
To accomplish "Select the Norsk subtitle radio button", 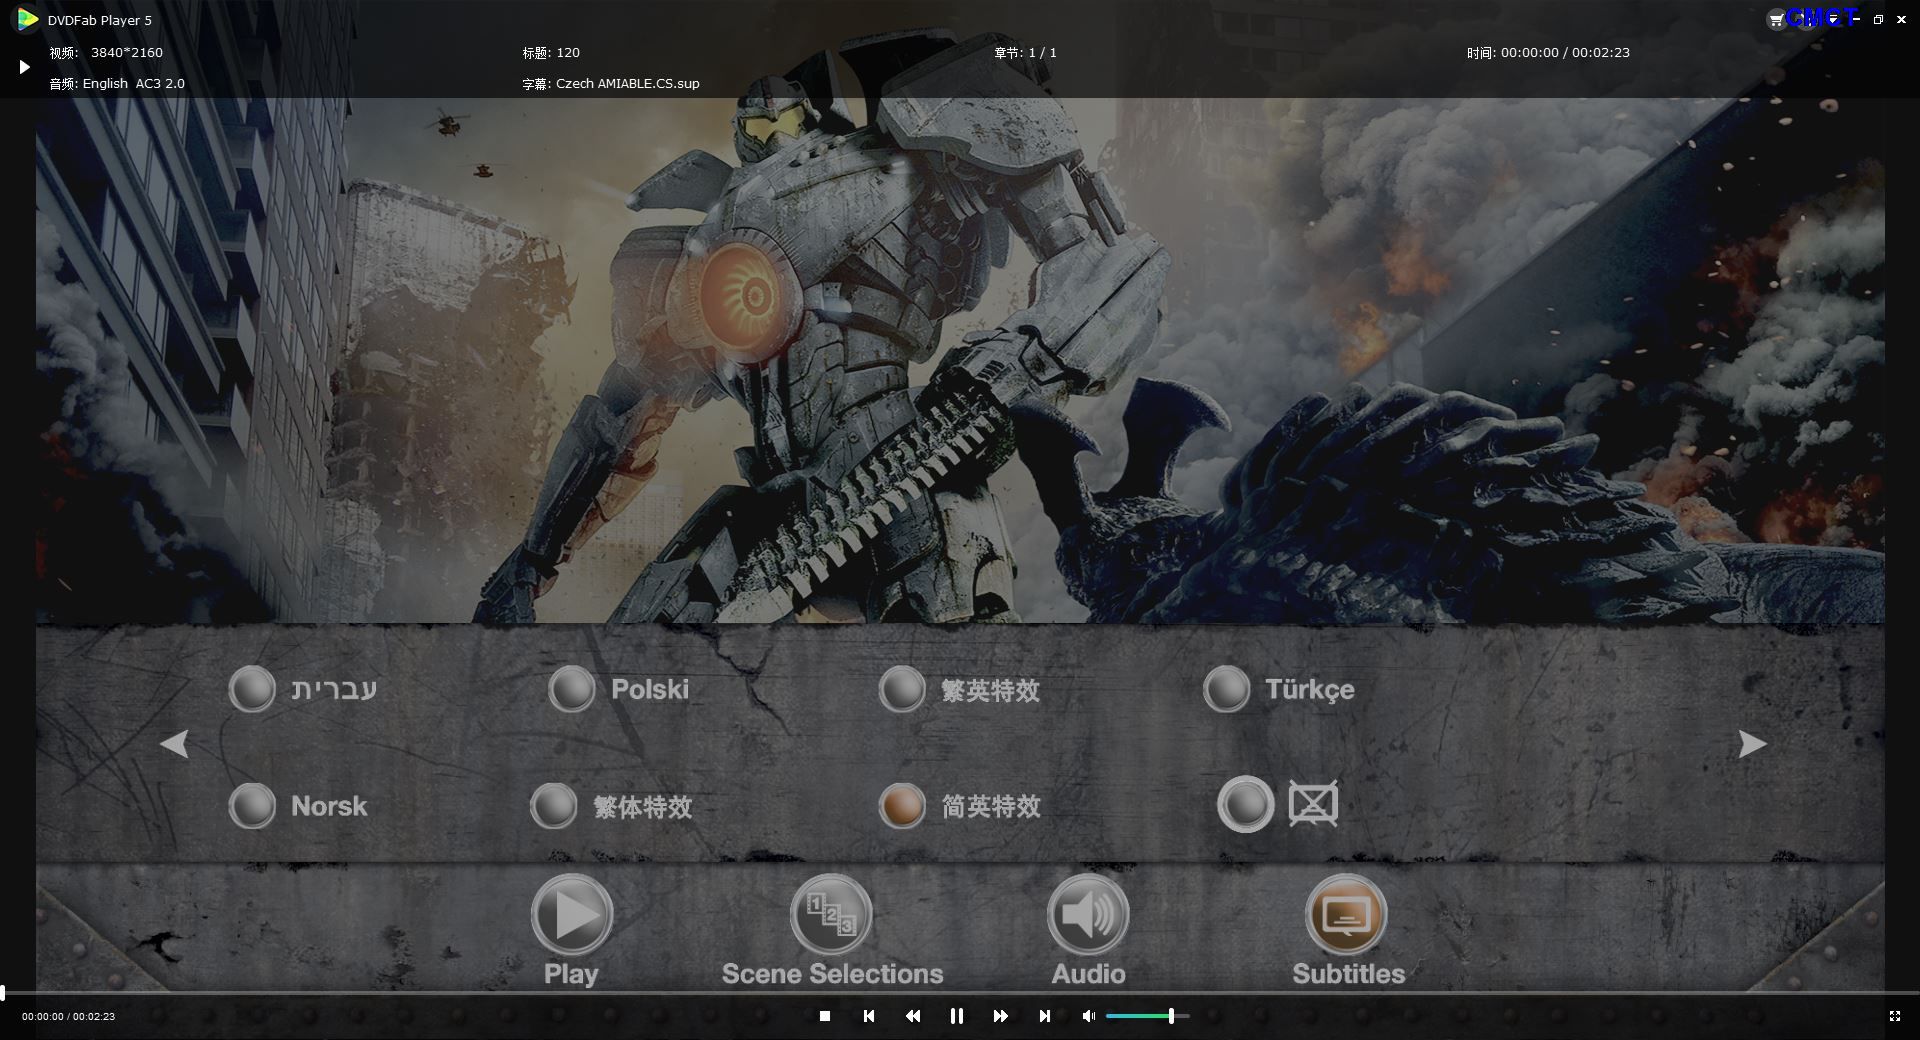I will pos(251,806).
